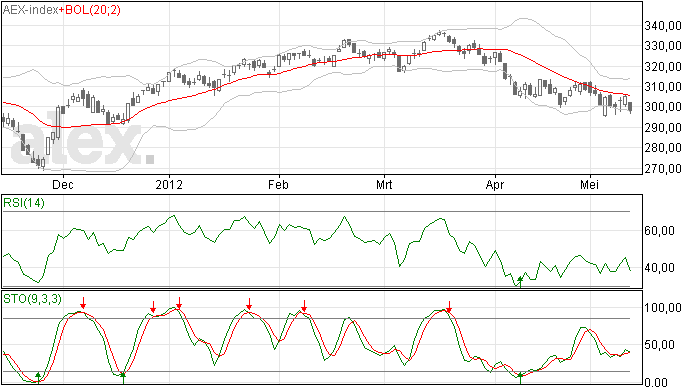This screenshot has height=387, width=690.
Task: Select the STO(9,3,3) indicator label
Action: click(32, 299)
